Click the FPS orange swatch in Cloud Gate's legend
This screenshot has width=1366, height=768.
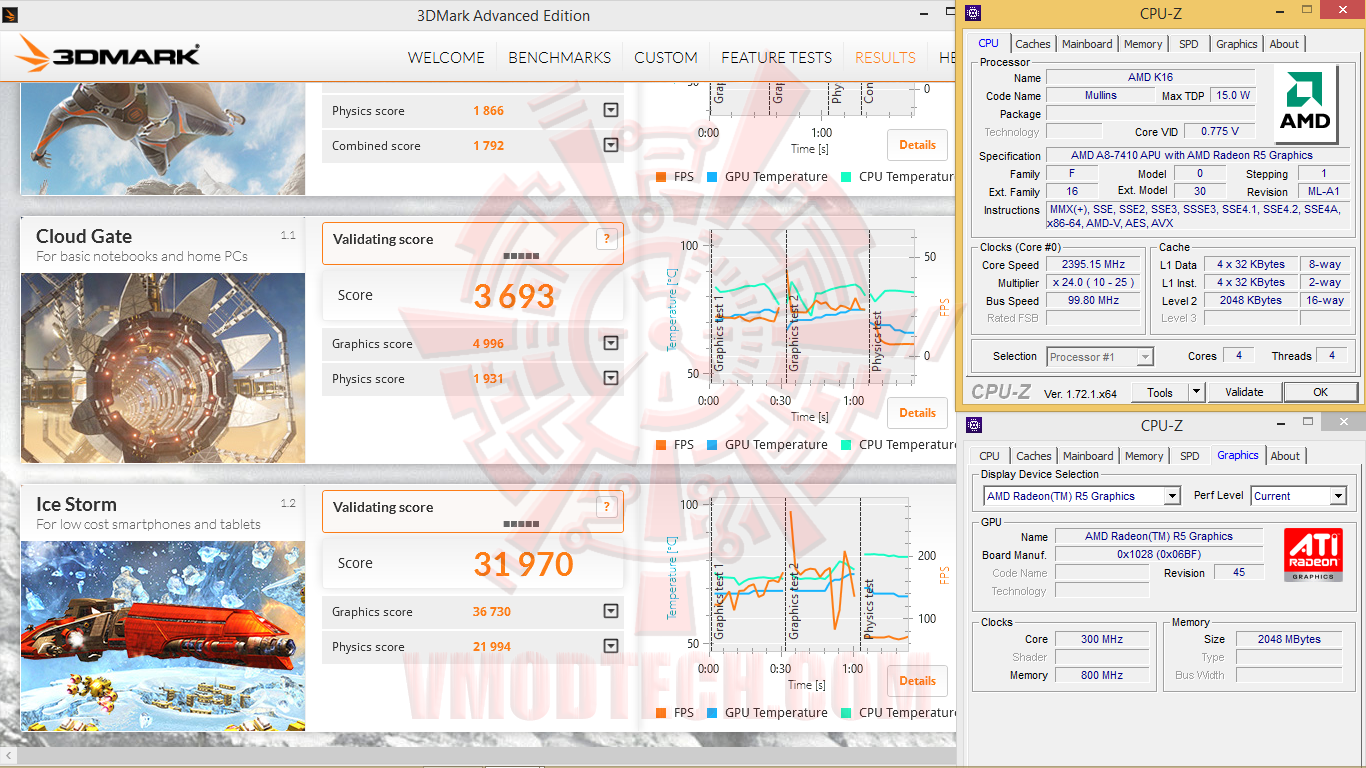click(x=661, y=445)
